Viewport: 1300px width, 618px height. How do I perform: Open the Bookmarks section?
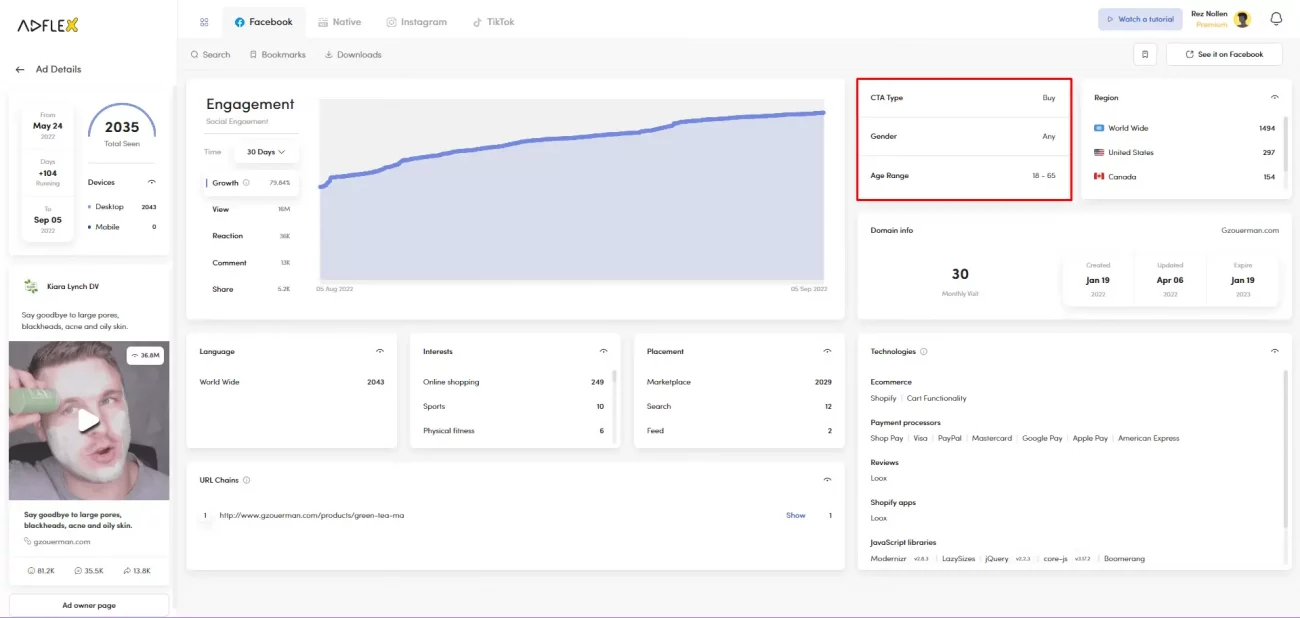[x=277, y=55]
